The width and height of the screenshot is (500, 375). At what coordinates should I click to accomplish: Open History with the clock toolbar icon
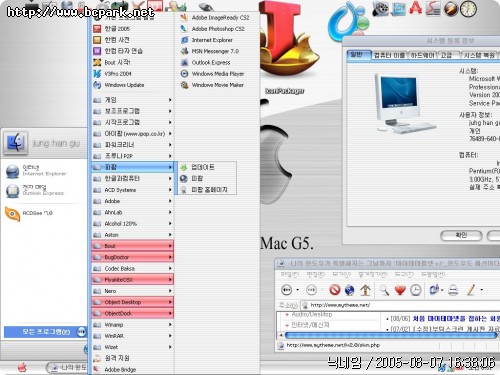(x=415, y=290)
